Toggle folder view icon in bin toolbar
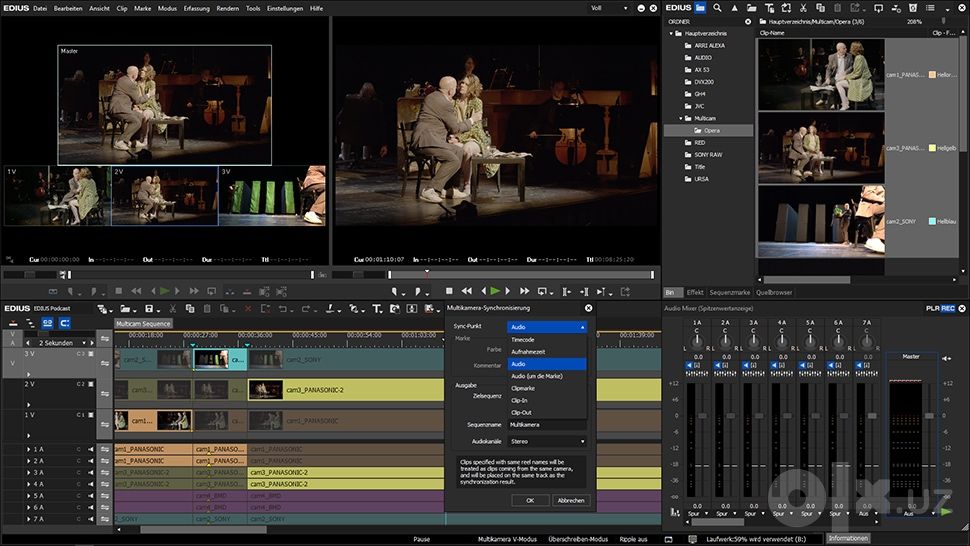 (700, 8)
